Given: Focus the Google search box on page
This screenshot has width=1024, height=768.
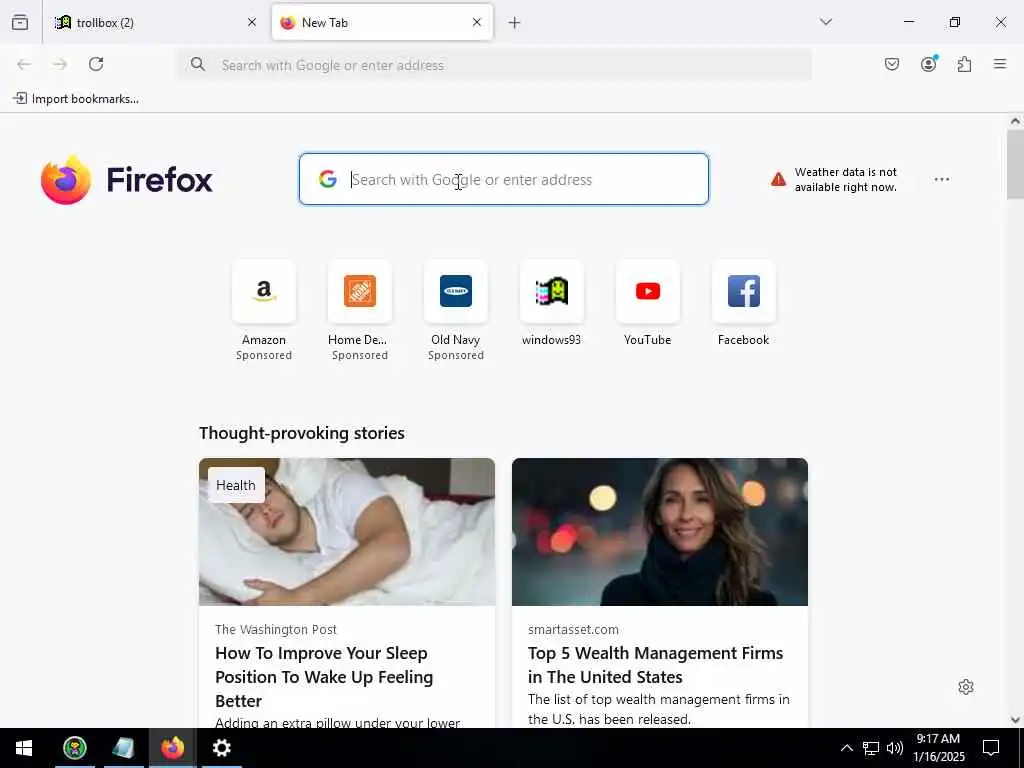Looking at the screenshot, I should click(504, 179).
